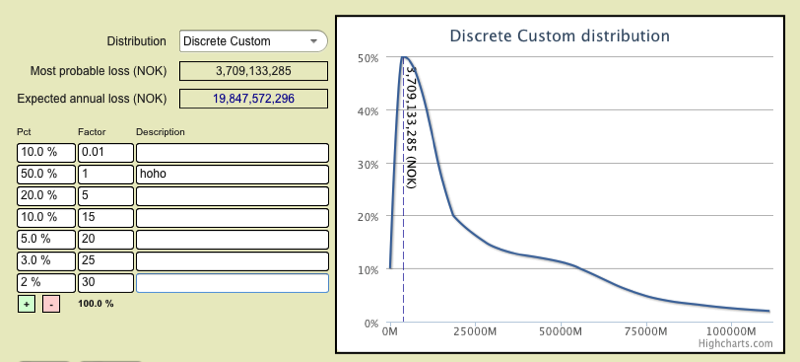Click the Factor column header
Screen dimensions: 800x362
[x=92, y=132]
